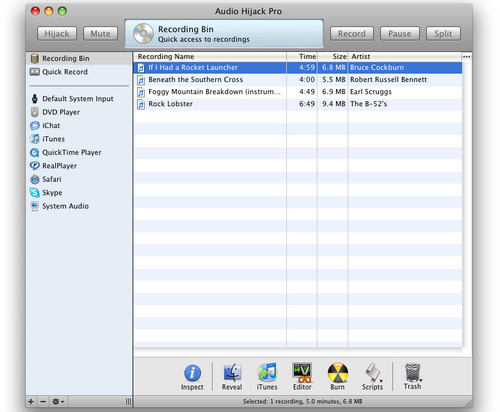The image size is (500, 412).
Task: Select 'Rock Lobster' recording
Action: (x=298, y=104)
